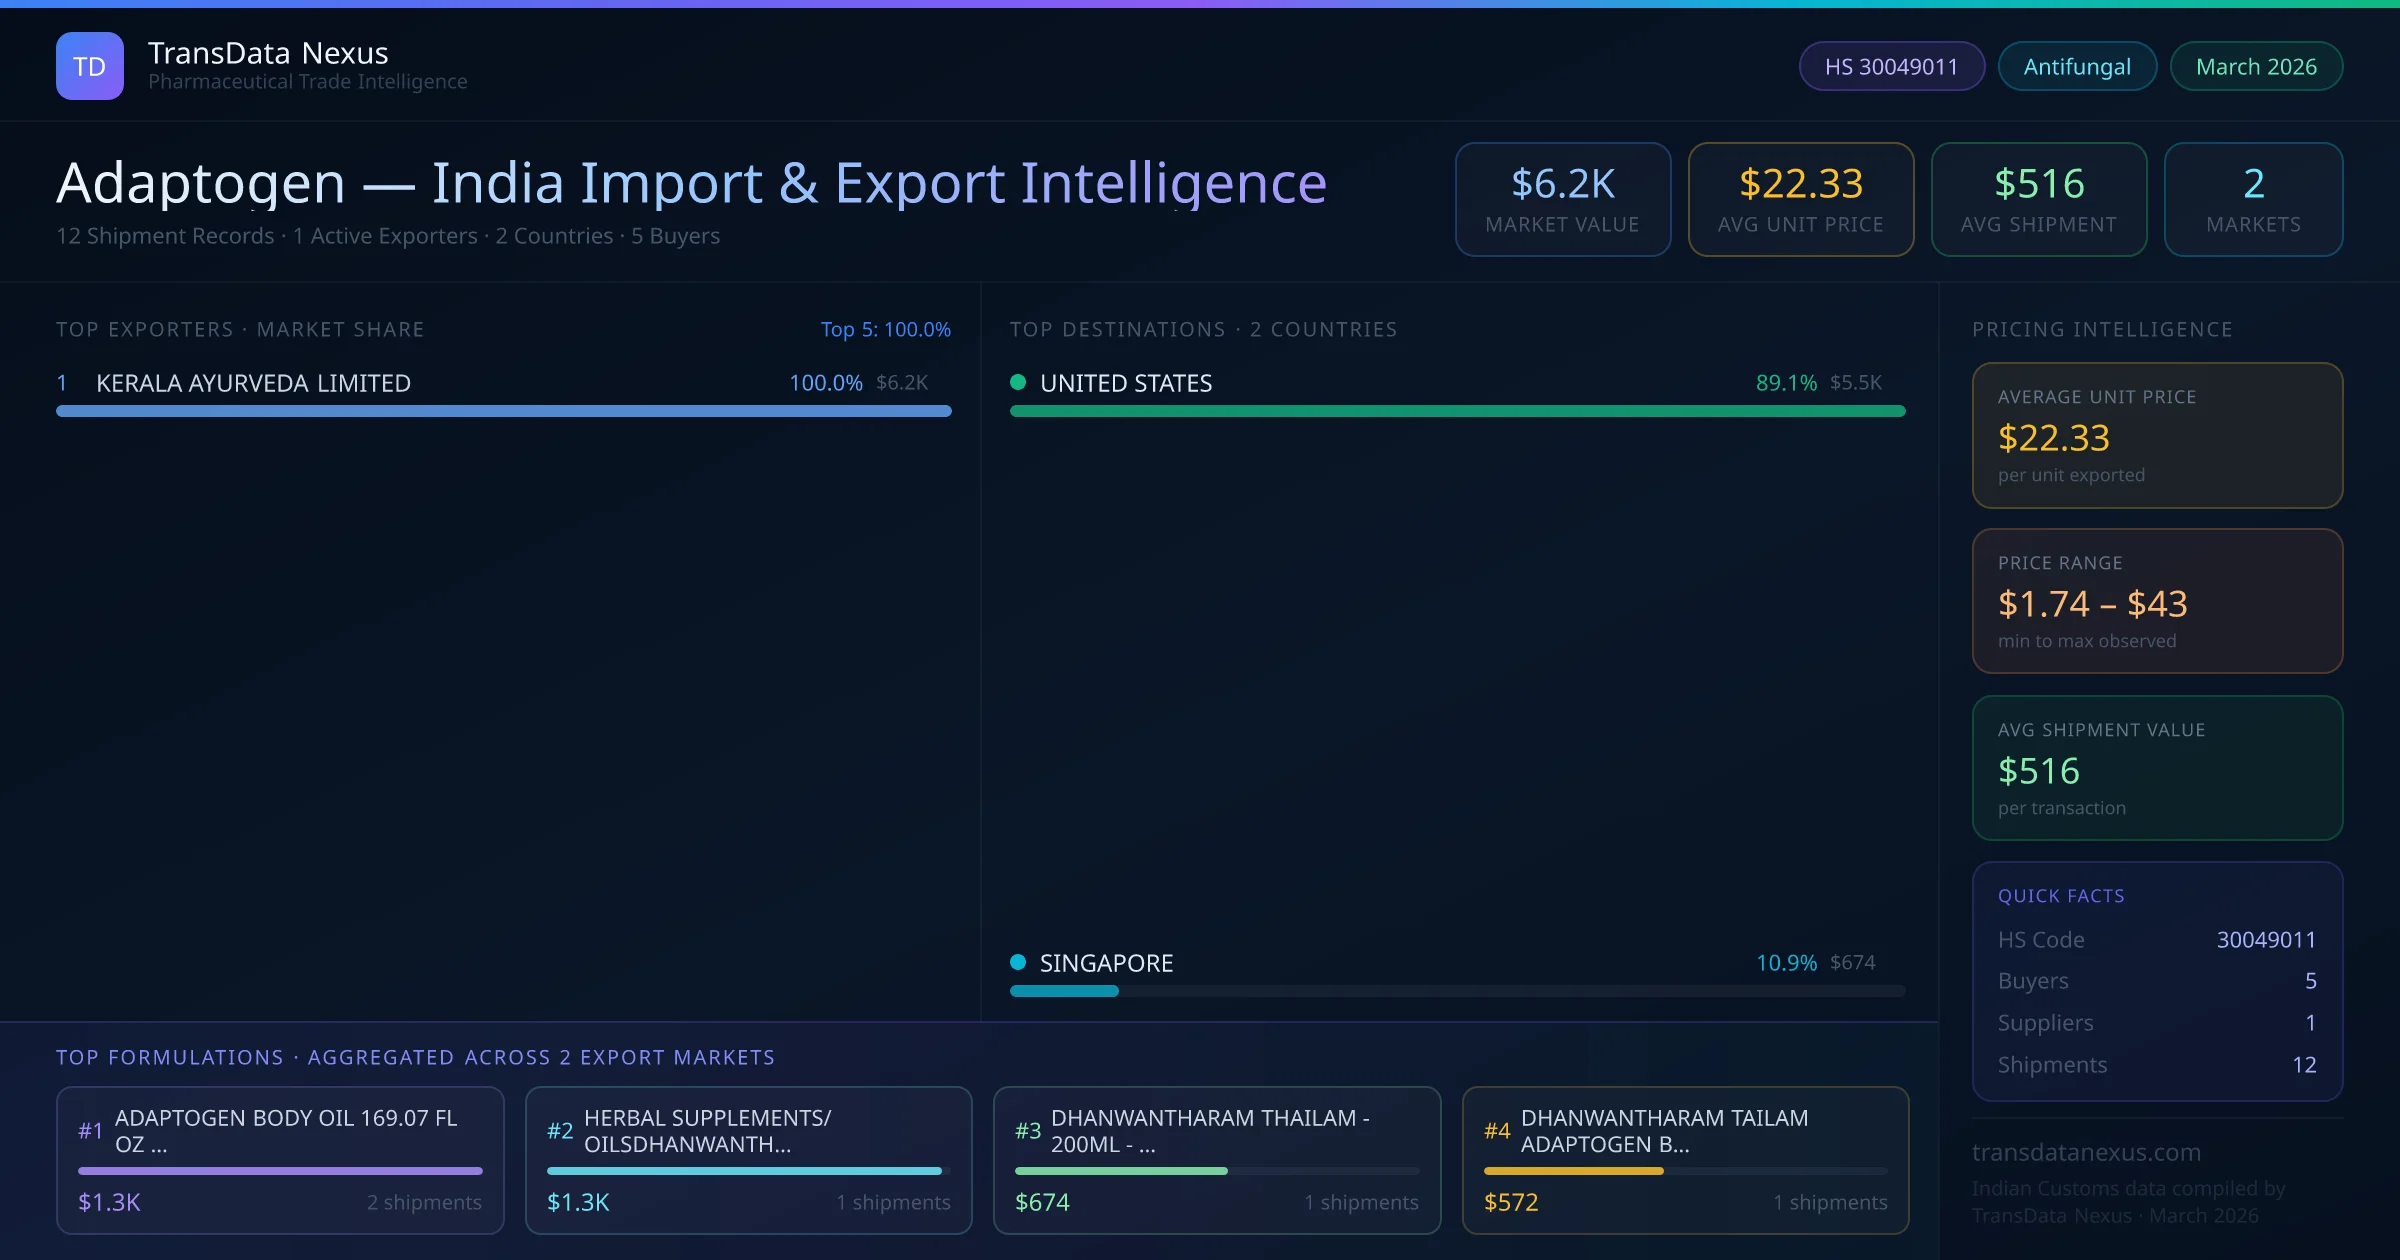Click the March 2026 date pill
Screen dimensions: 2400x1260
point(2255,66)
